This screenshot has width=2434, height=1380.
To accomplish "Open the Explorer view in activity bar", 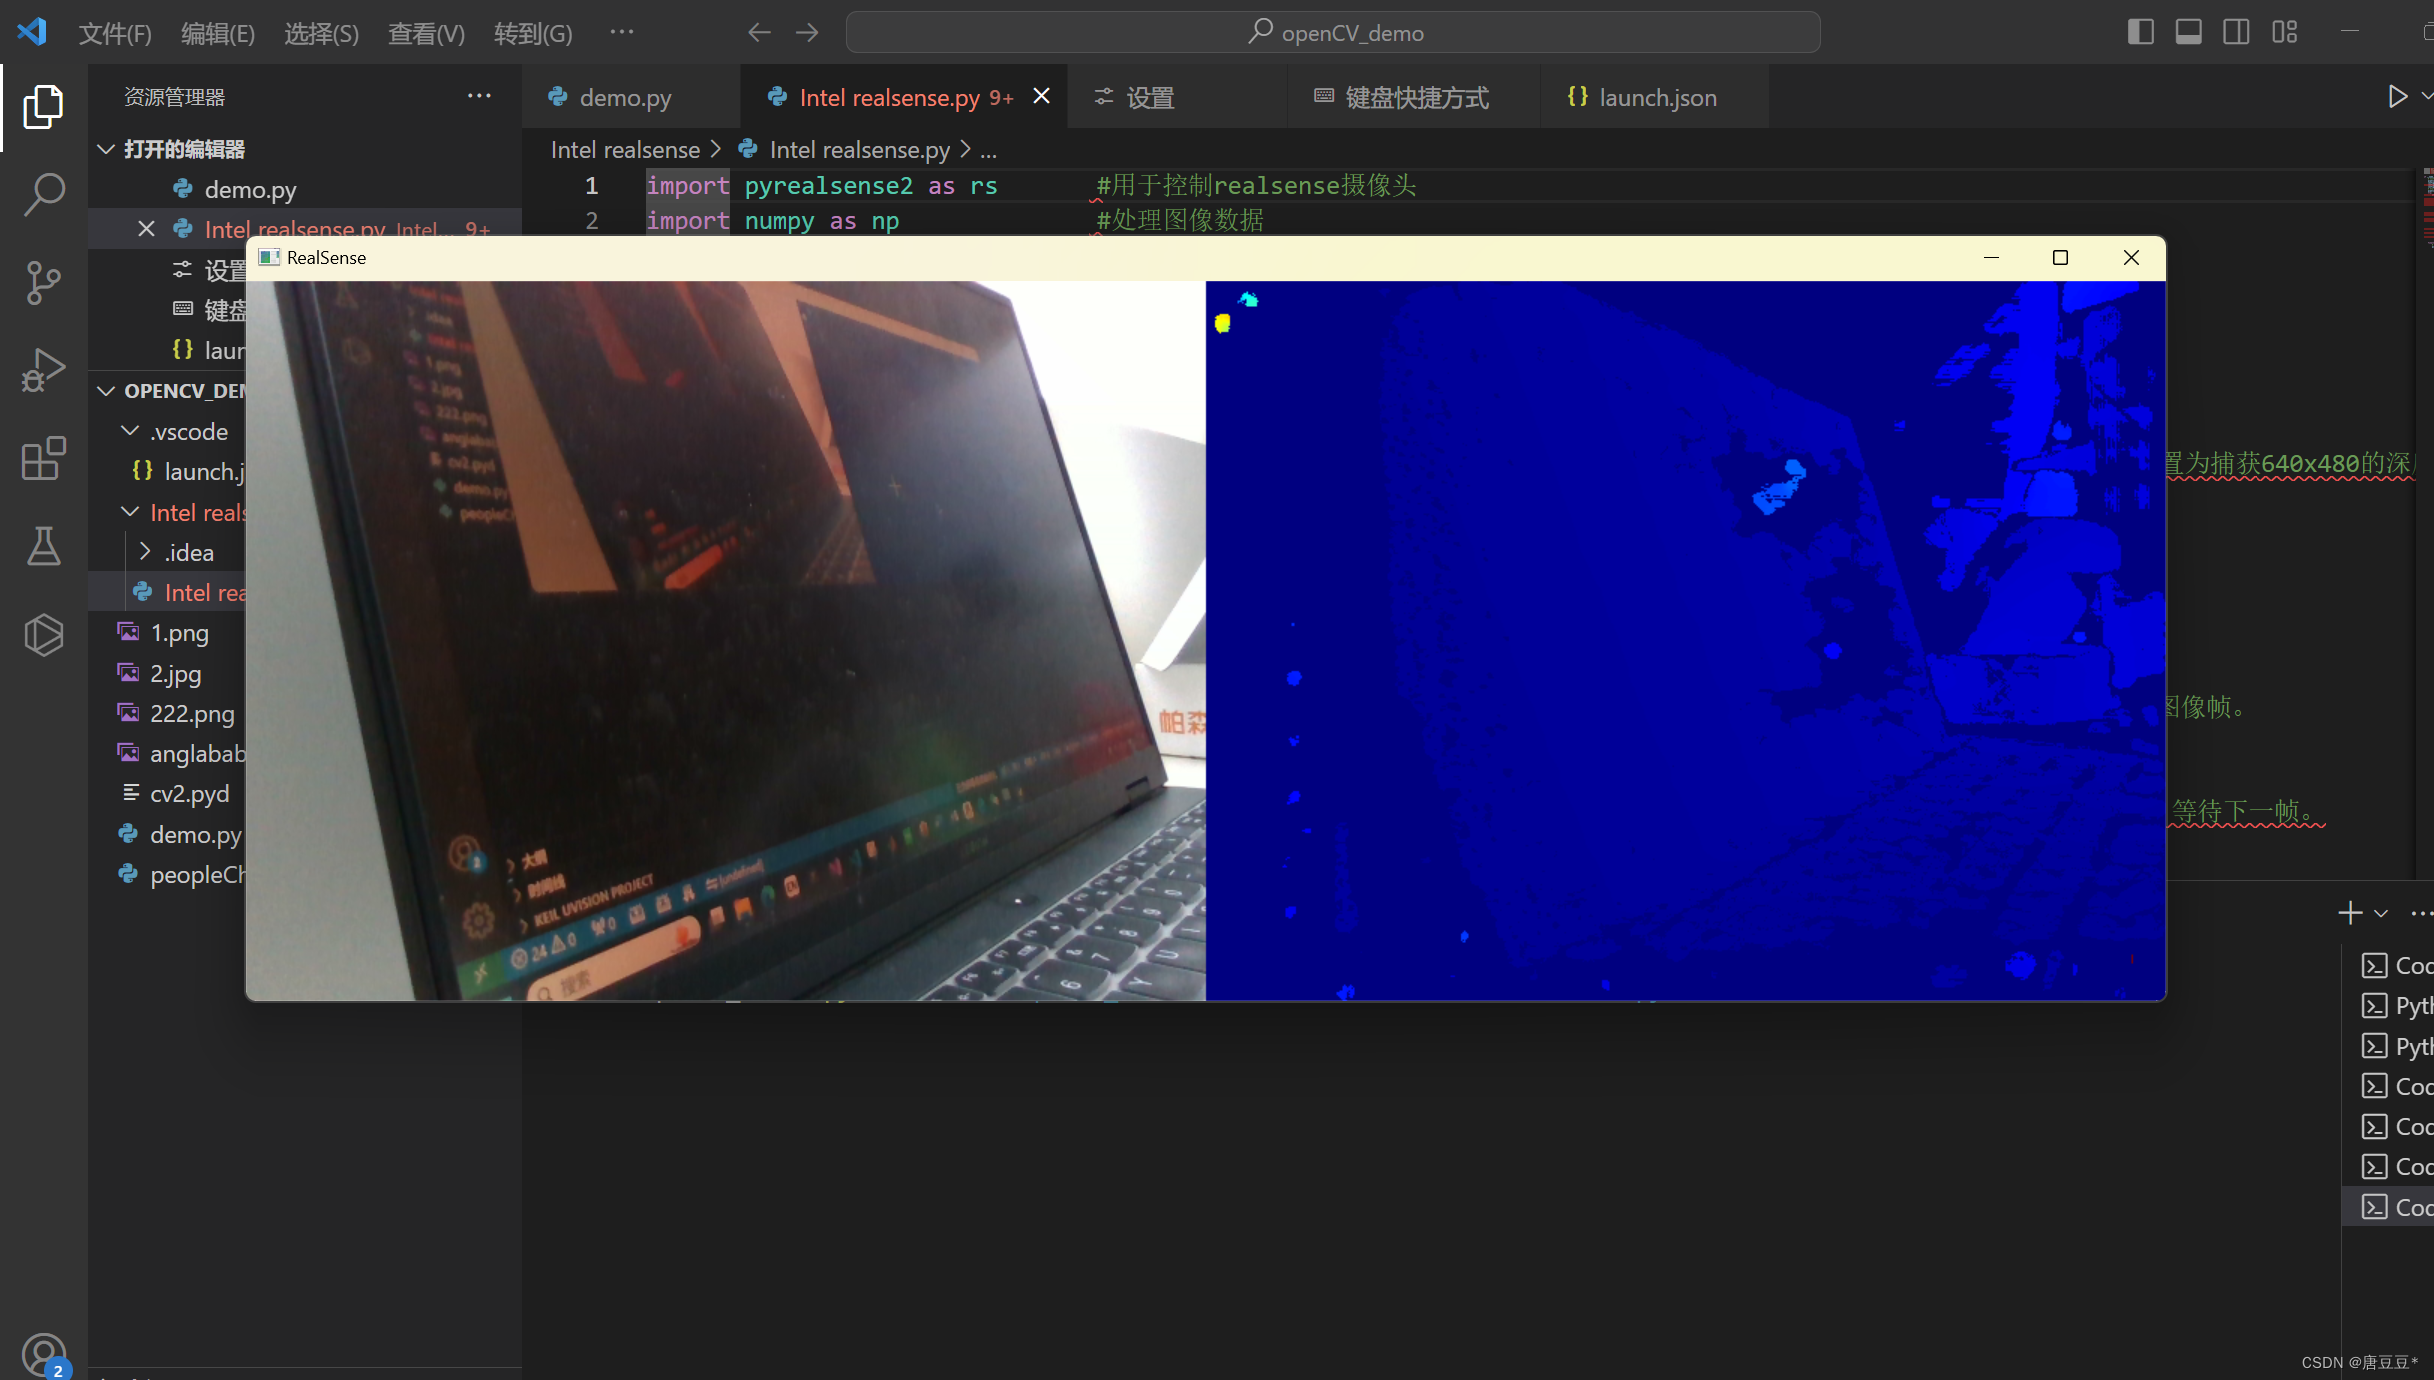I will (43, 106).
